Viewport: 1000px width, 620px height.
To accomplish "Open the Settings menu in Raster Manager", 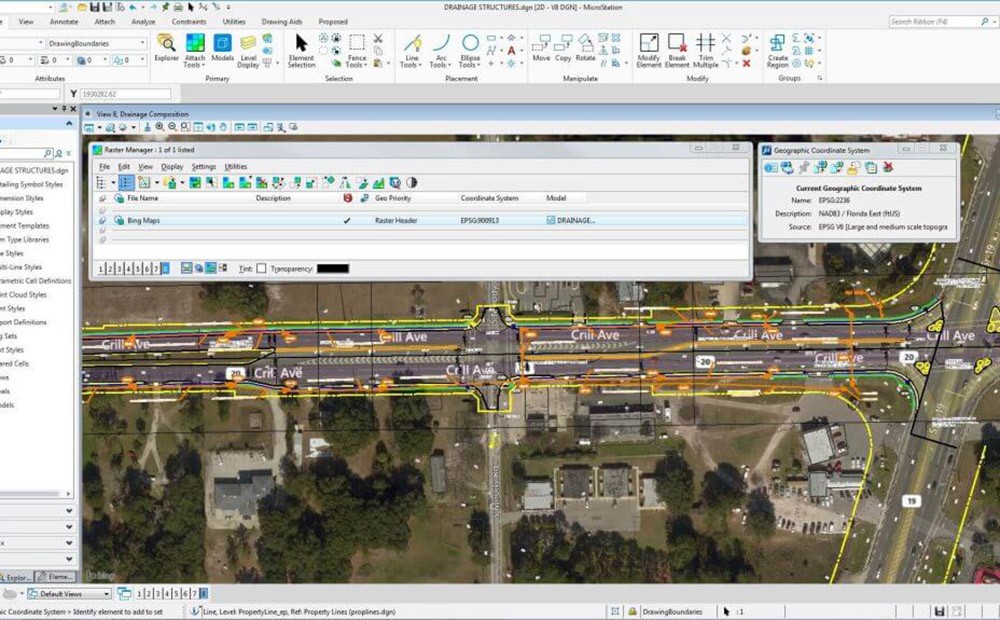I will coord(203,167).
